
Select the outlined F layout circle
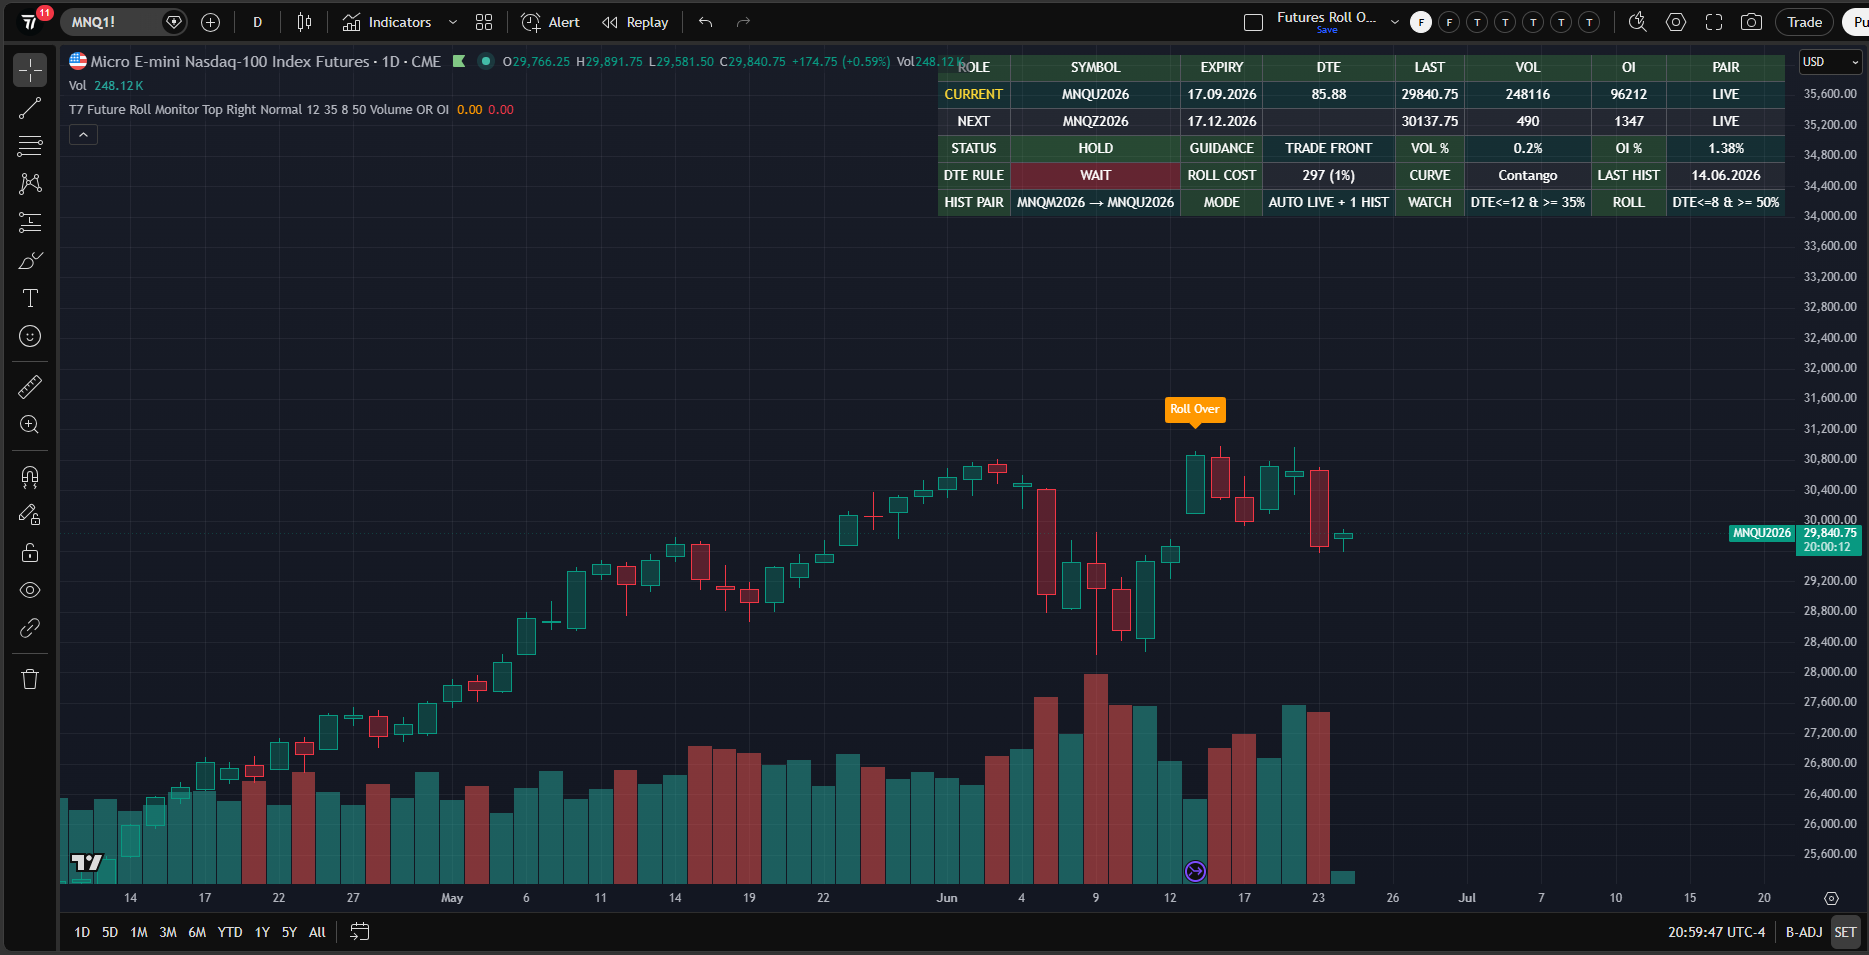(x=1449, y=22)
